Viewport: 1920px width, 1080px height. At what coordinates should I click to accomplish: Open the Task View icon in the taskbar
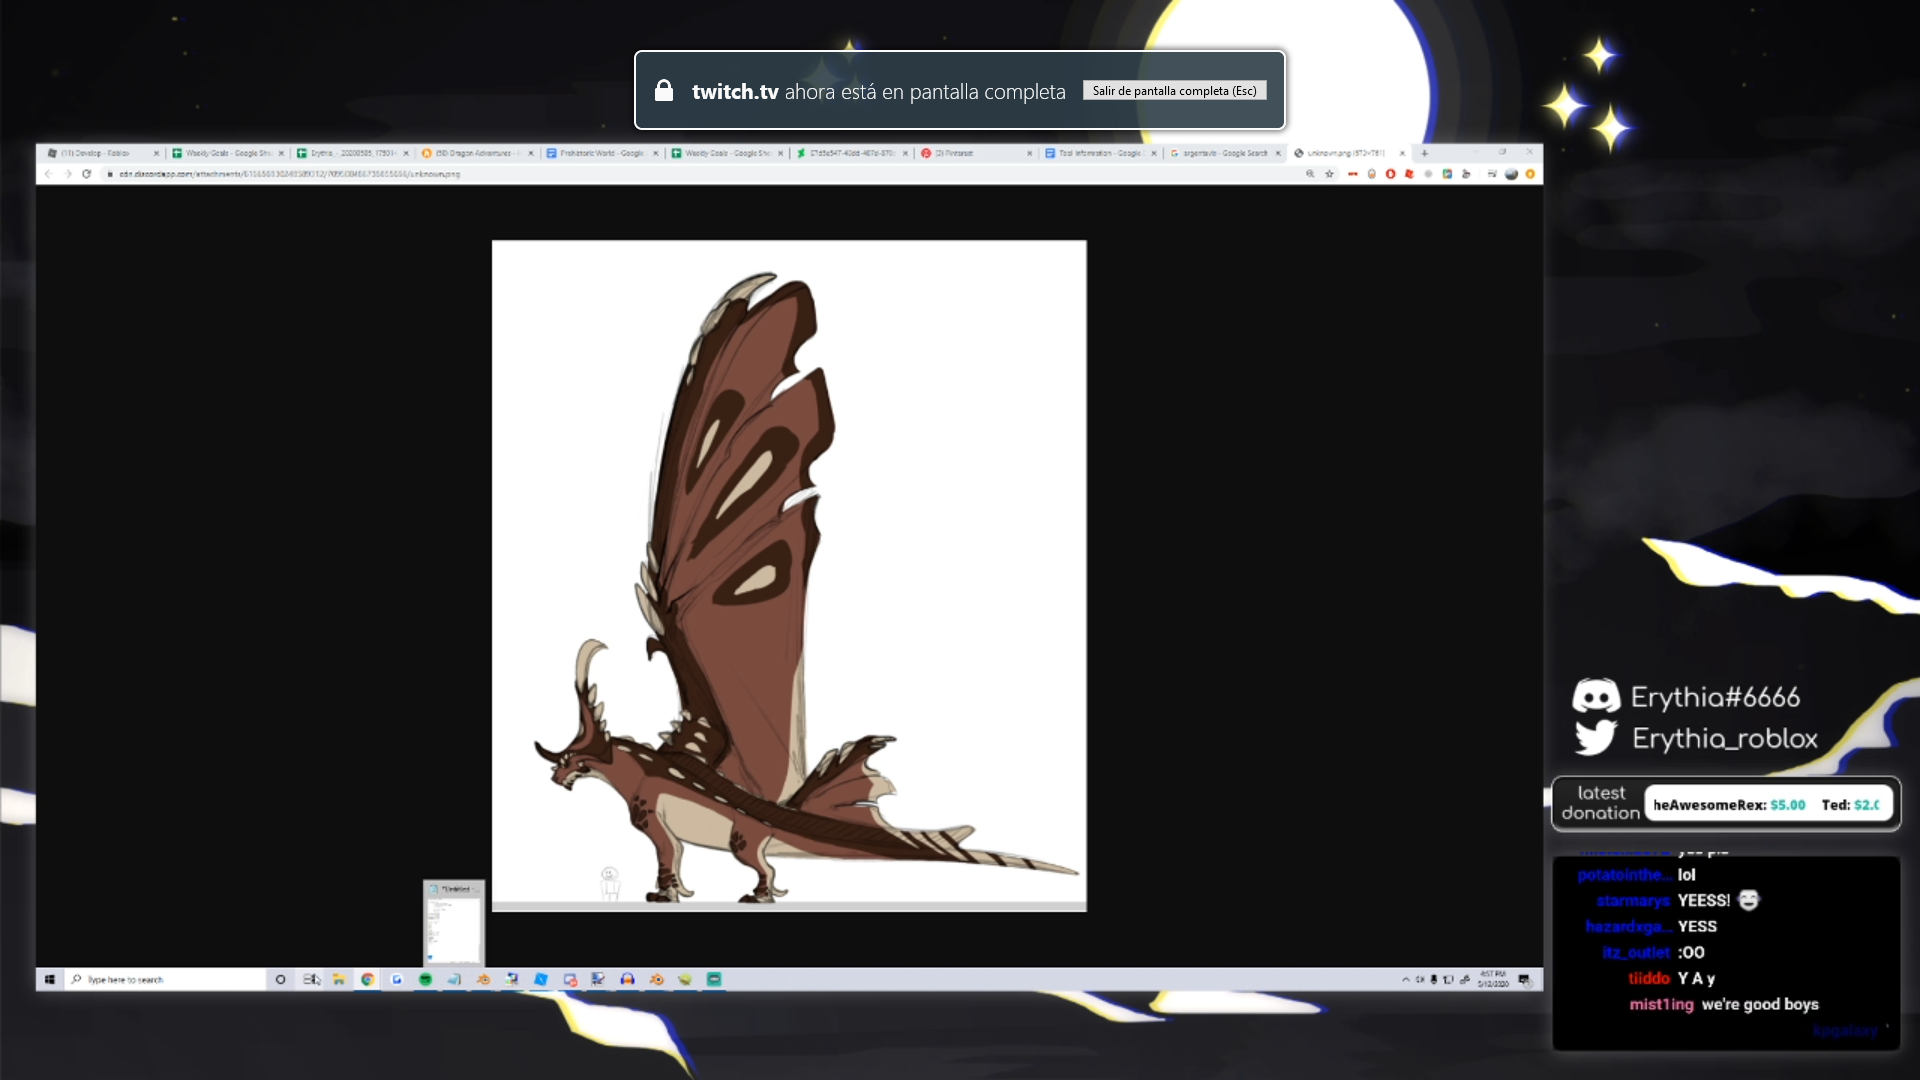[x=311, y=980]
